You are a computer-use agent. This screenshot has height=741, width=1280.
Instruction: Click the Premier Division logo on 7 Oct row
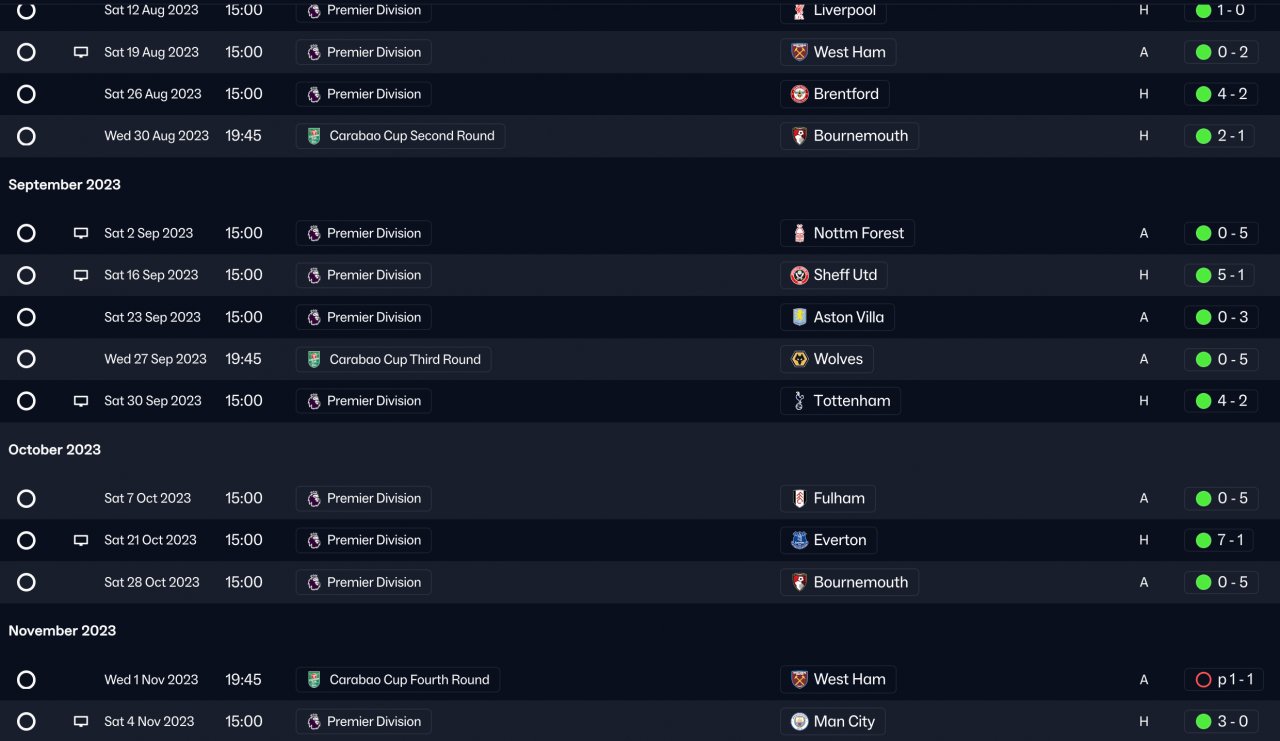click(x=314, y=498)
